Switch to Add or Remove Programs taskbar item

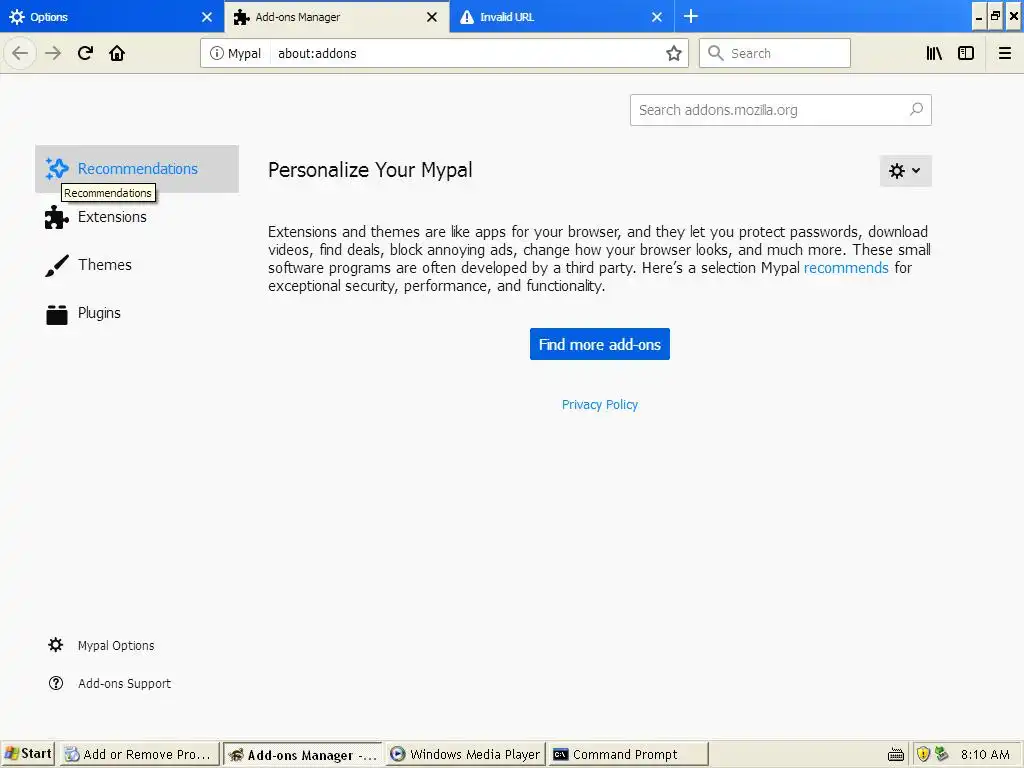(x=140, y=754)
